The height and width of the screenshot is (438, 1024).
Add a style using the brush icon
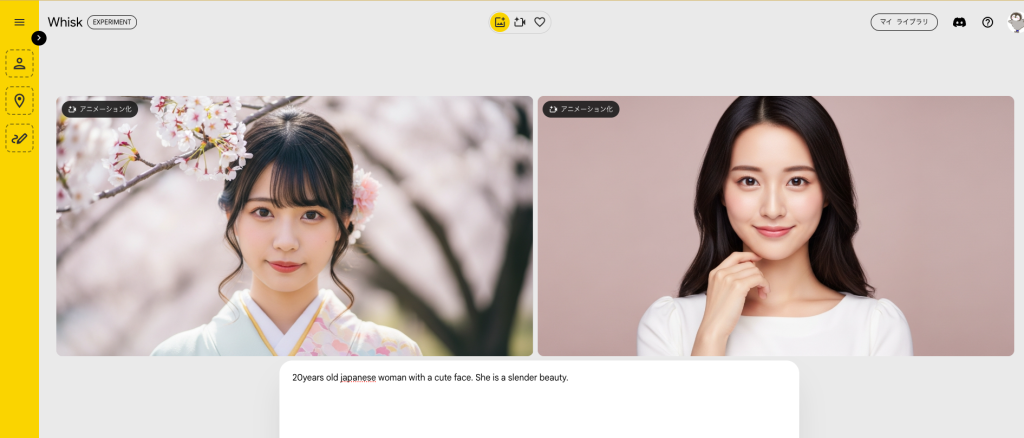point(19,138)
